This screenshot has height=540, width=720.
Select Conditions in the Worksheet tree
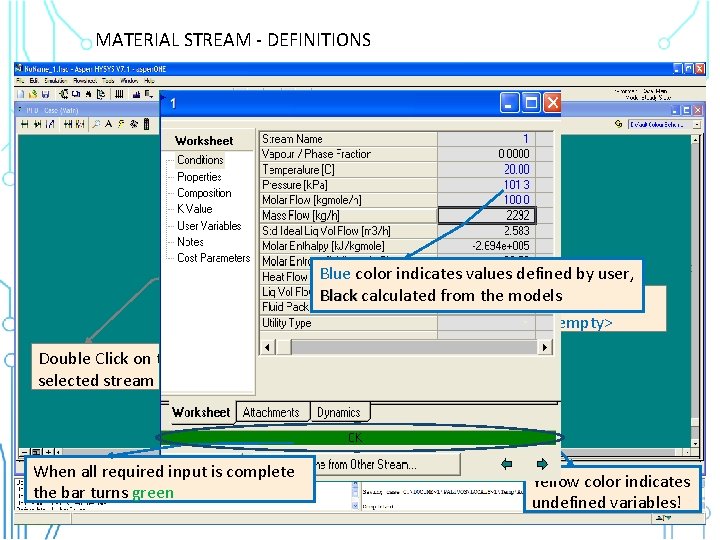(200, 160)
